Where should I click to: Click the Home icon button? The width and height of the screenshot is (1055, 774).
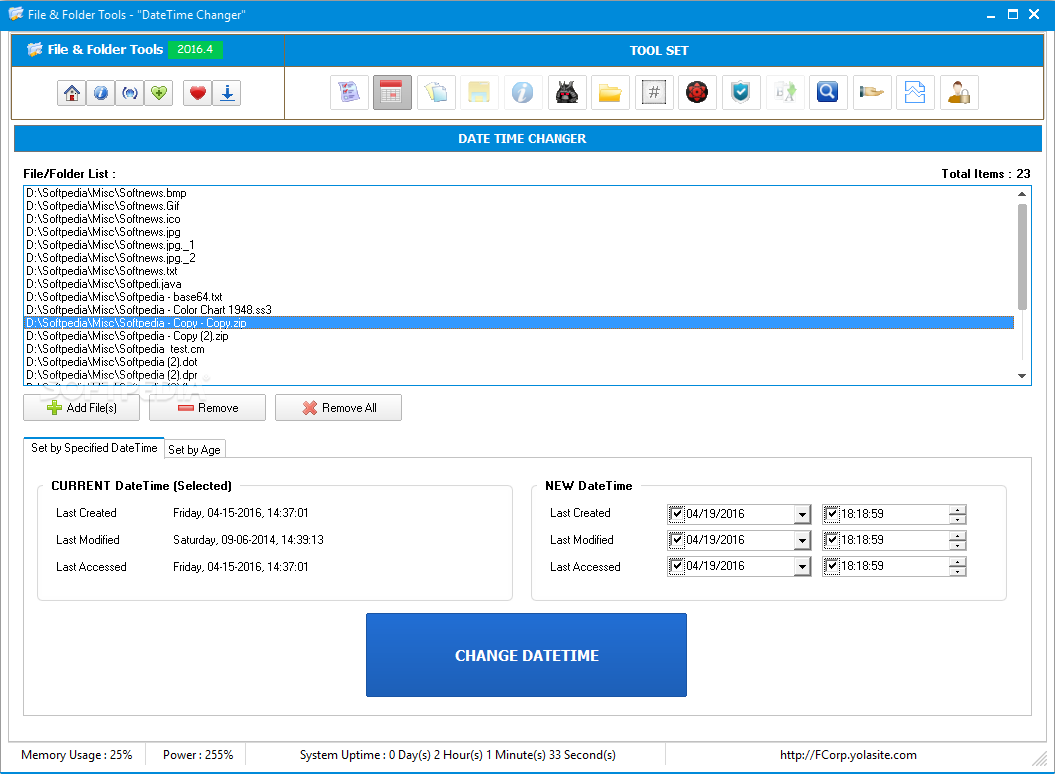[72, 93]
